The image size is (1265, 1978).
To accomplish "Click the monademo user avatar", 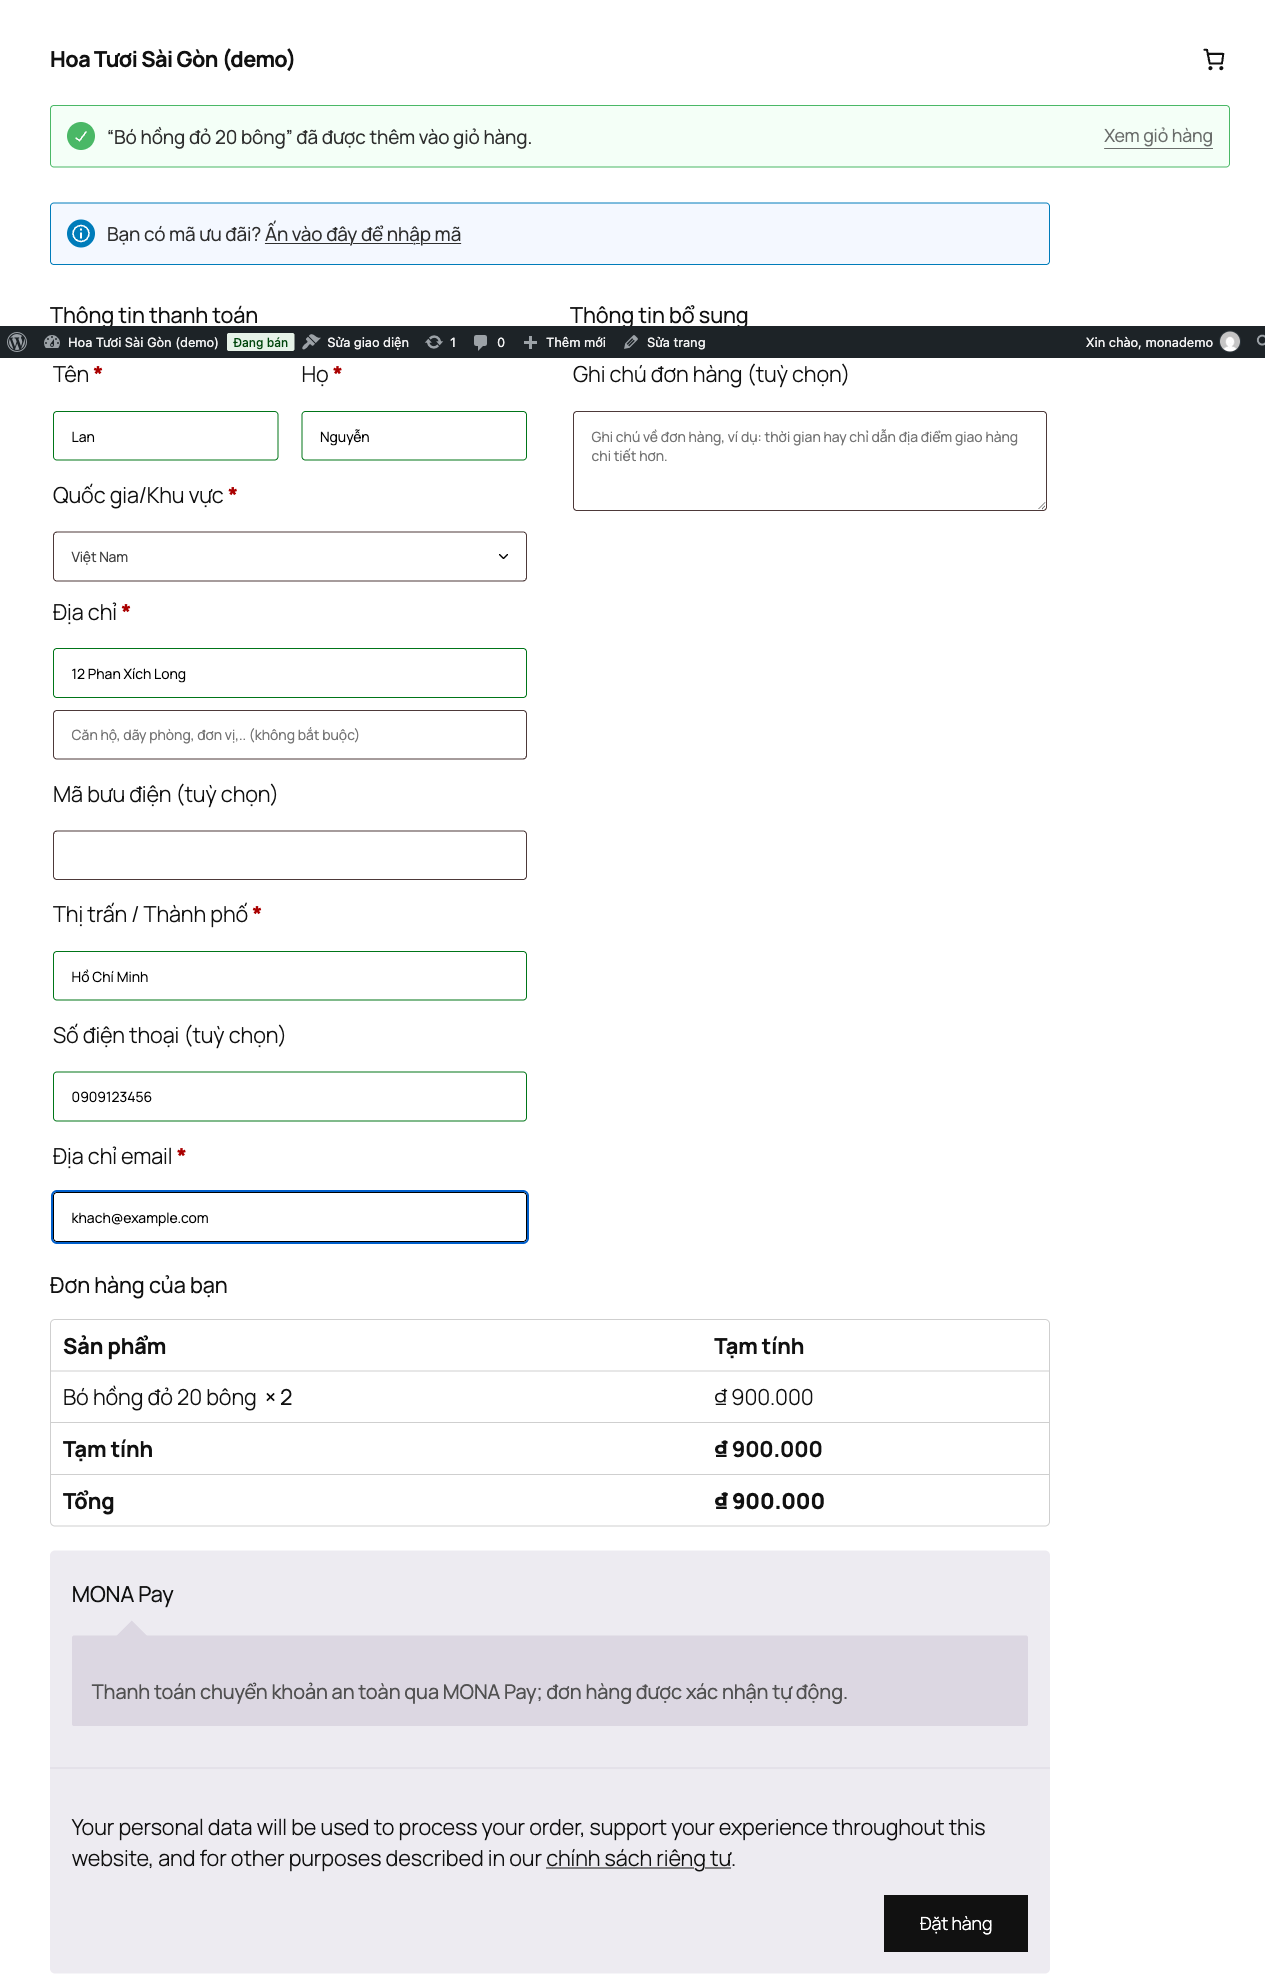I will pos(1230,342).
